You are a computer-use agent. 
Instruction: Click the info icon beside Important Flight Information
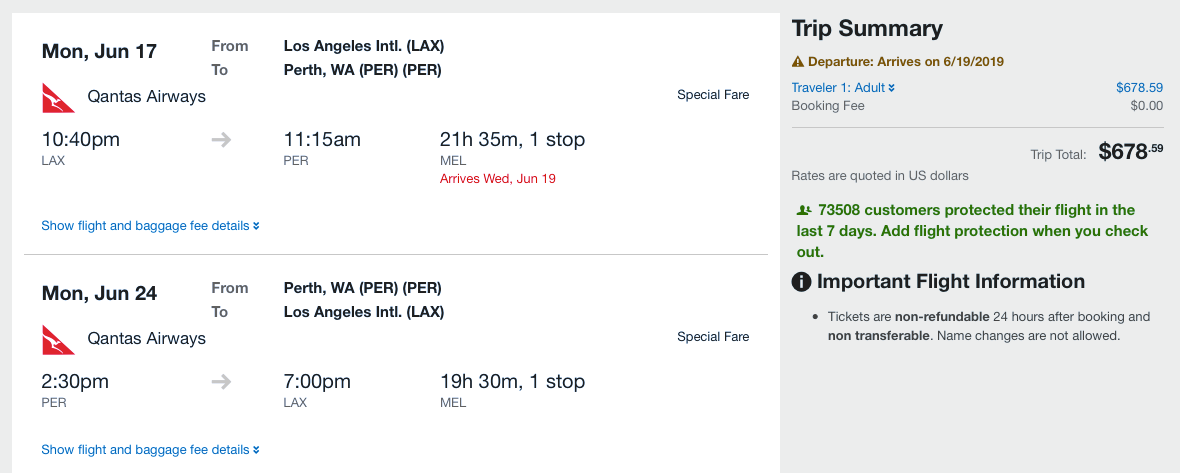point(801,282)
